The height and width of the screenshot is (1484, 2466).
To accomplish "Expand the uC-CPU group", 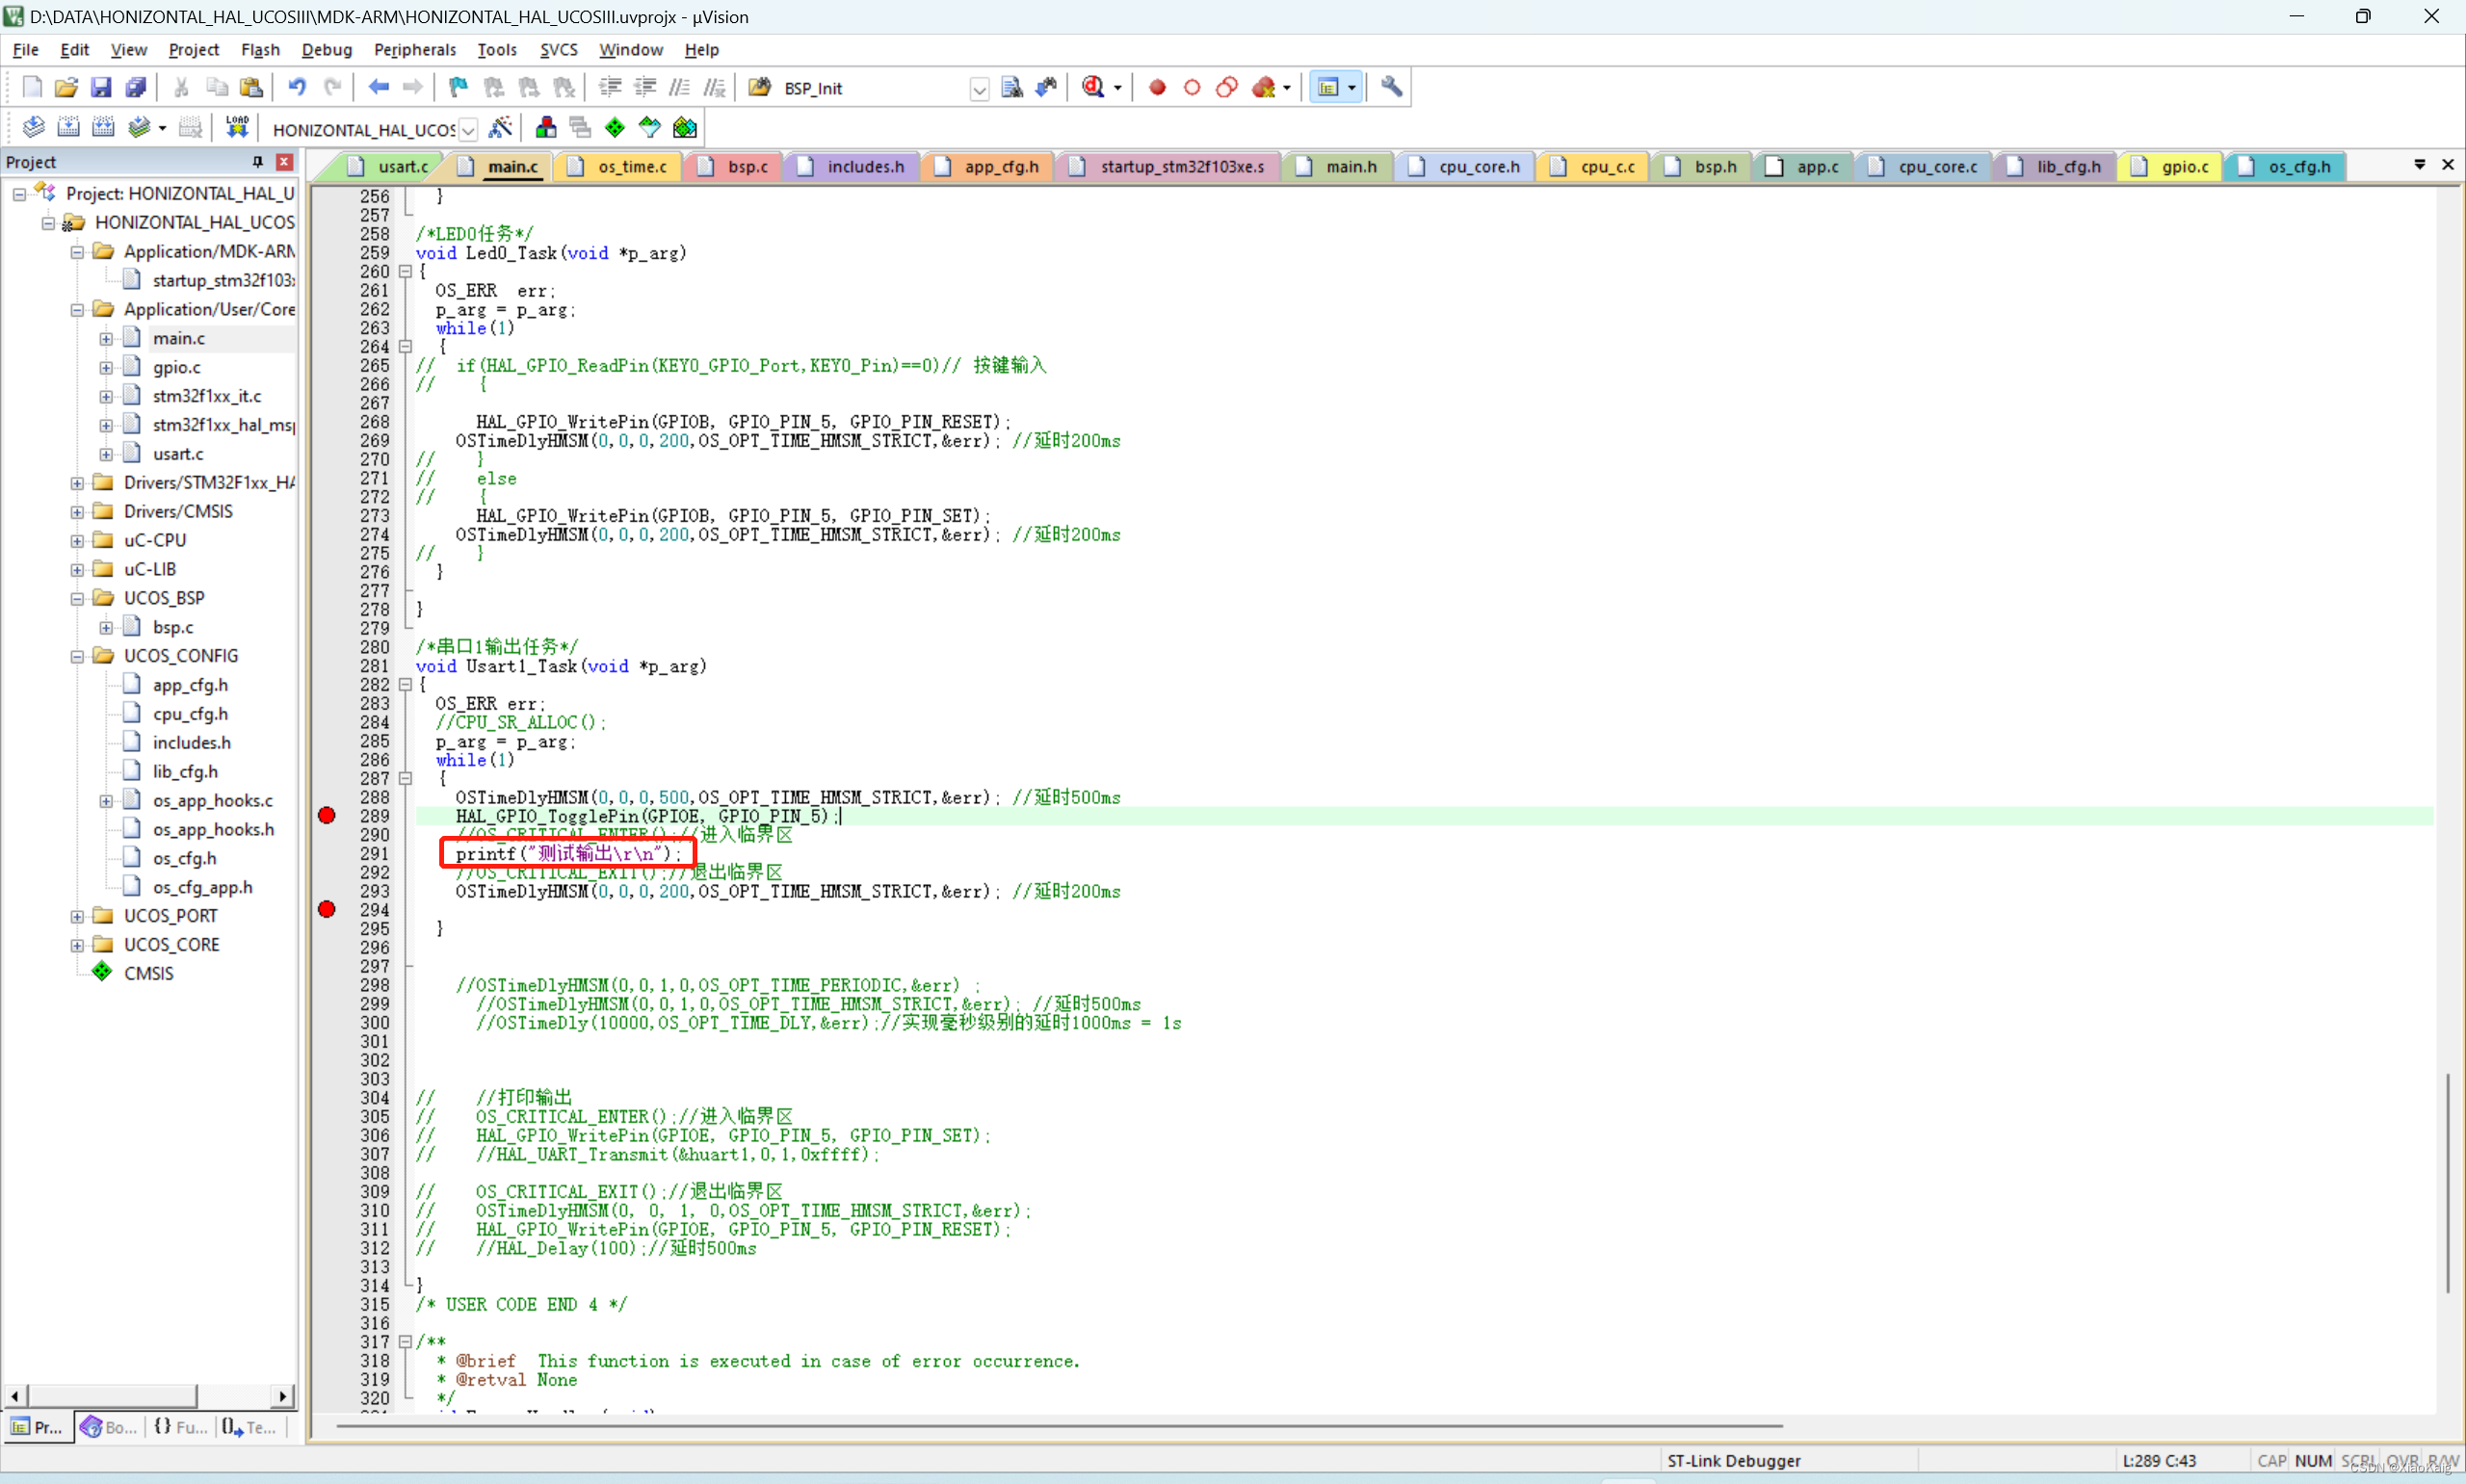I will (76, 540).
